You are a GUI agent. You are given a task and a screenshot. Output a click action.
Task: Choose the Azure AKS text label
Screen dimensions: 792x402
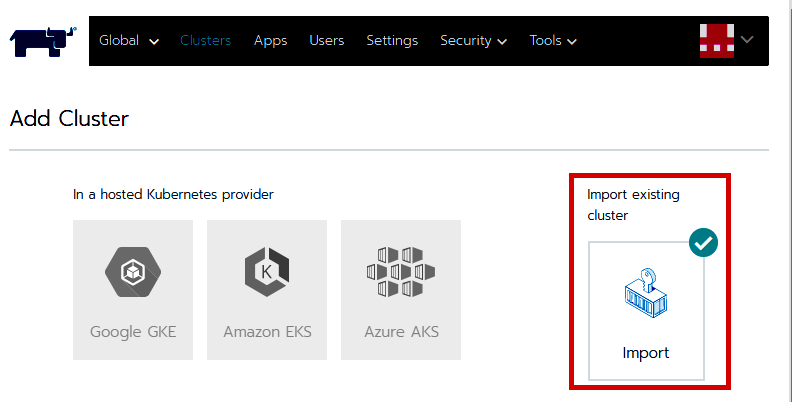[402, 332]
